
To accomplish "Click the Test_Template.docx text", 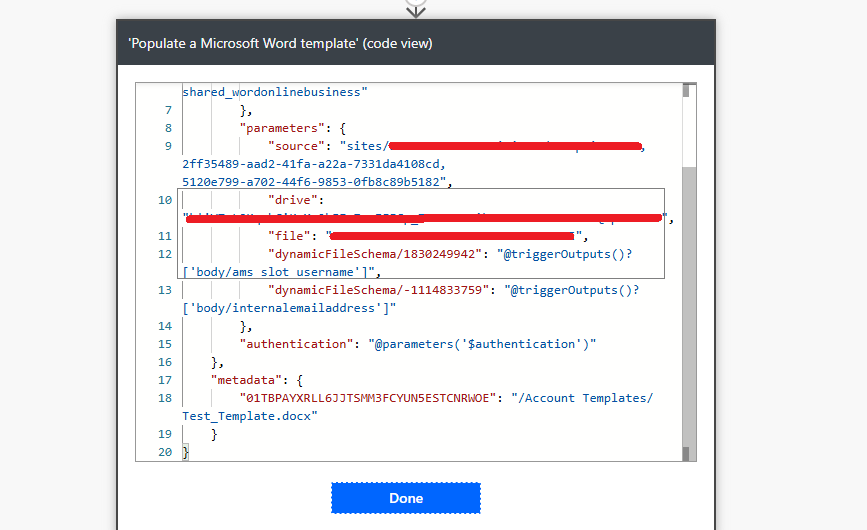I will click(x=249, y=416).
